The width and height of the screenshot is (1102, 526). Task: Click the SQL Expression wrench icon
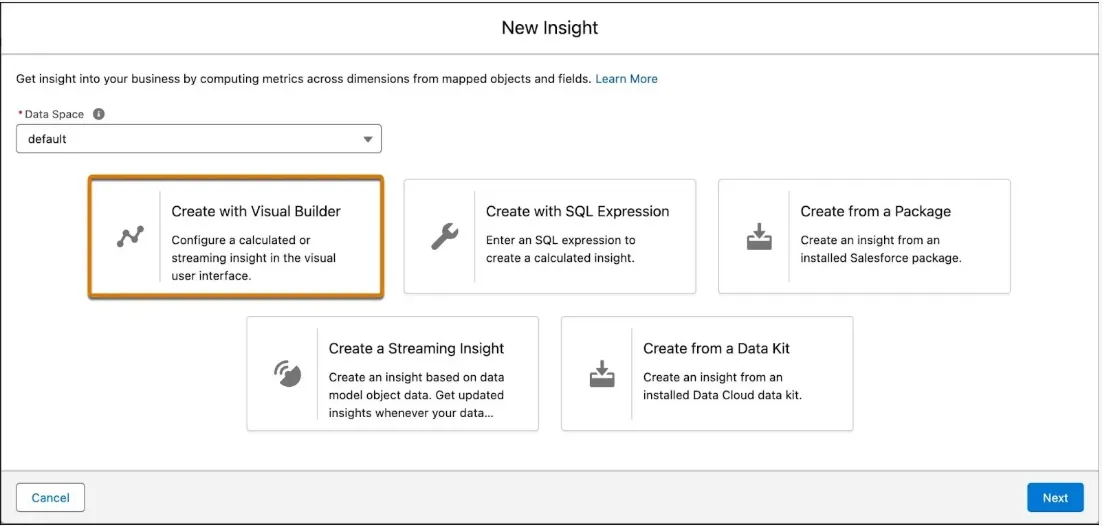[x=444, y=237]
